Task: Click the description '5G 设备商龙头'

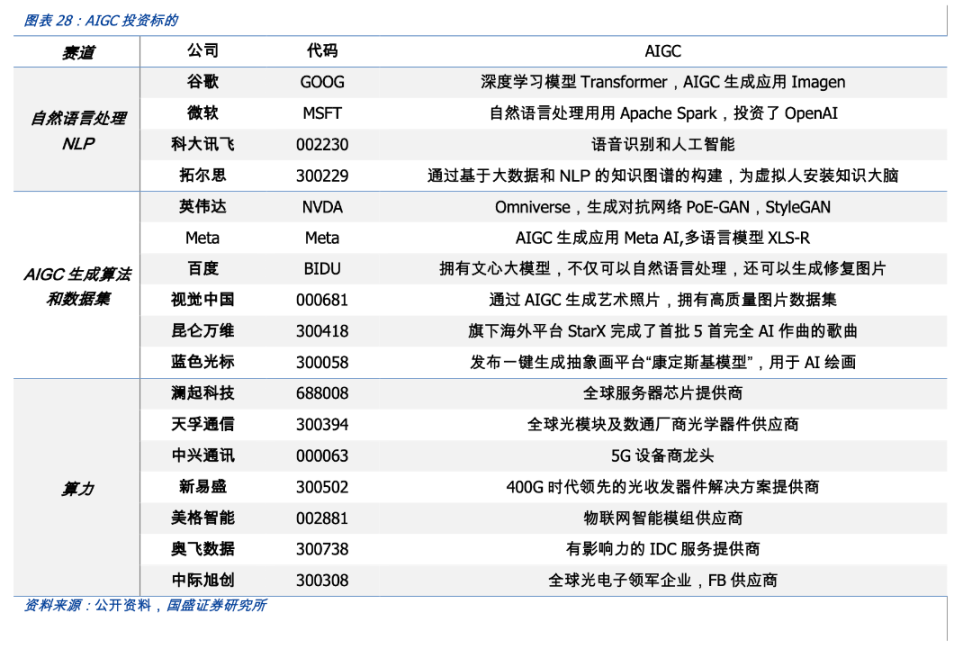Action: tap(663, 456)
